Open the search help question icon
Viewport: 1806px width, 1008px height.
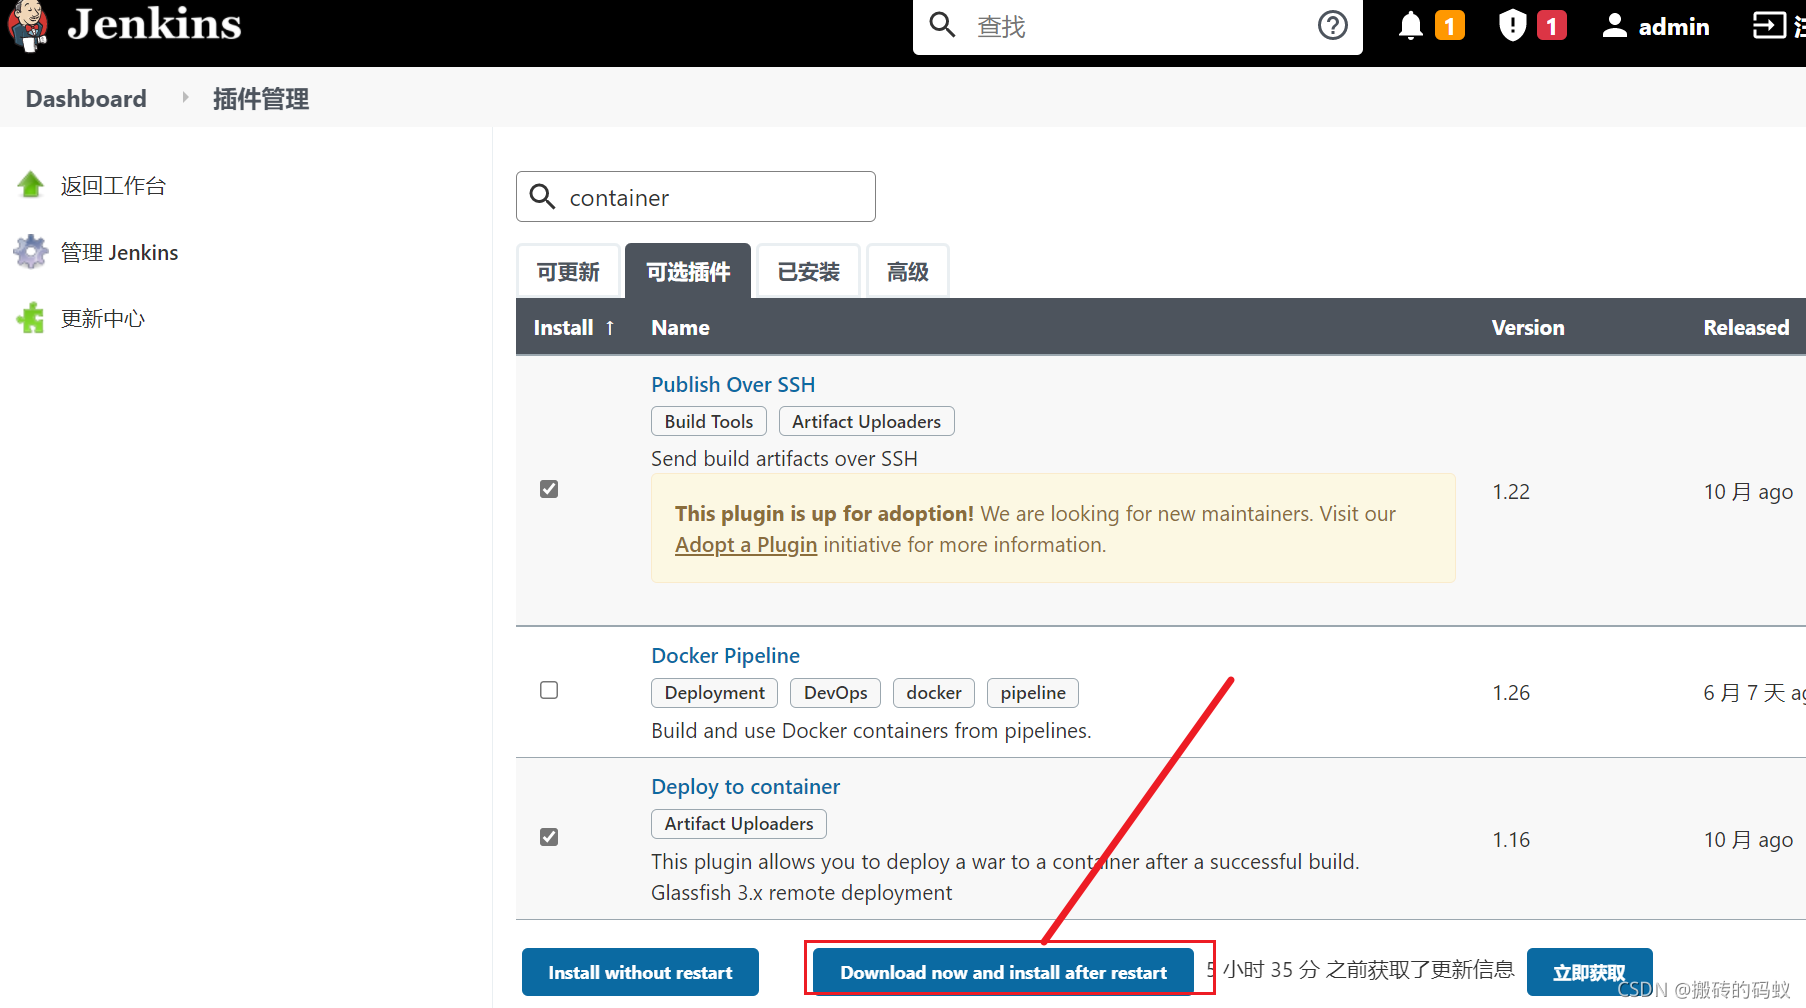(x=1332, y=25)
